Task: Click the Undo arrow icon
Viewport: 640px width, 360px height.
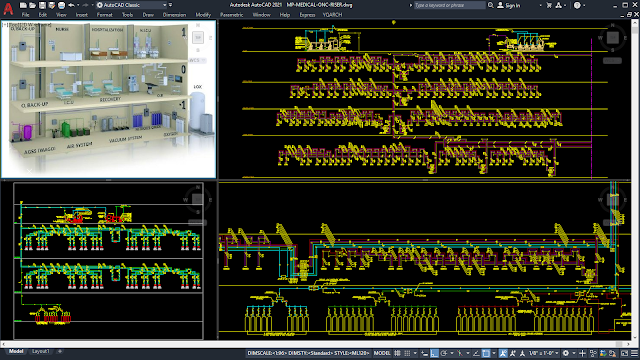Action: pos(71,5)
